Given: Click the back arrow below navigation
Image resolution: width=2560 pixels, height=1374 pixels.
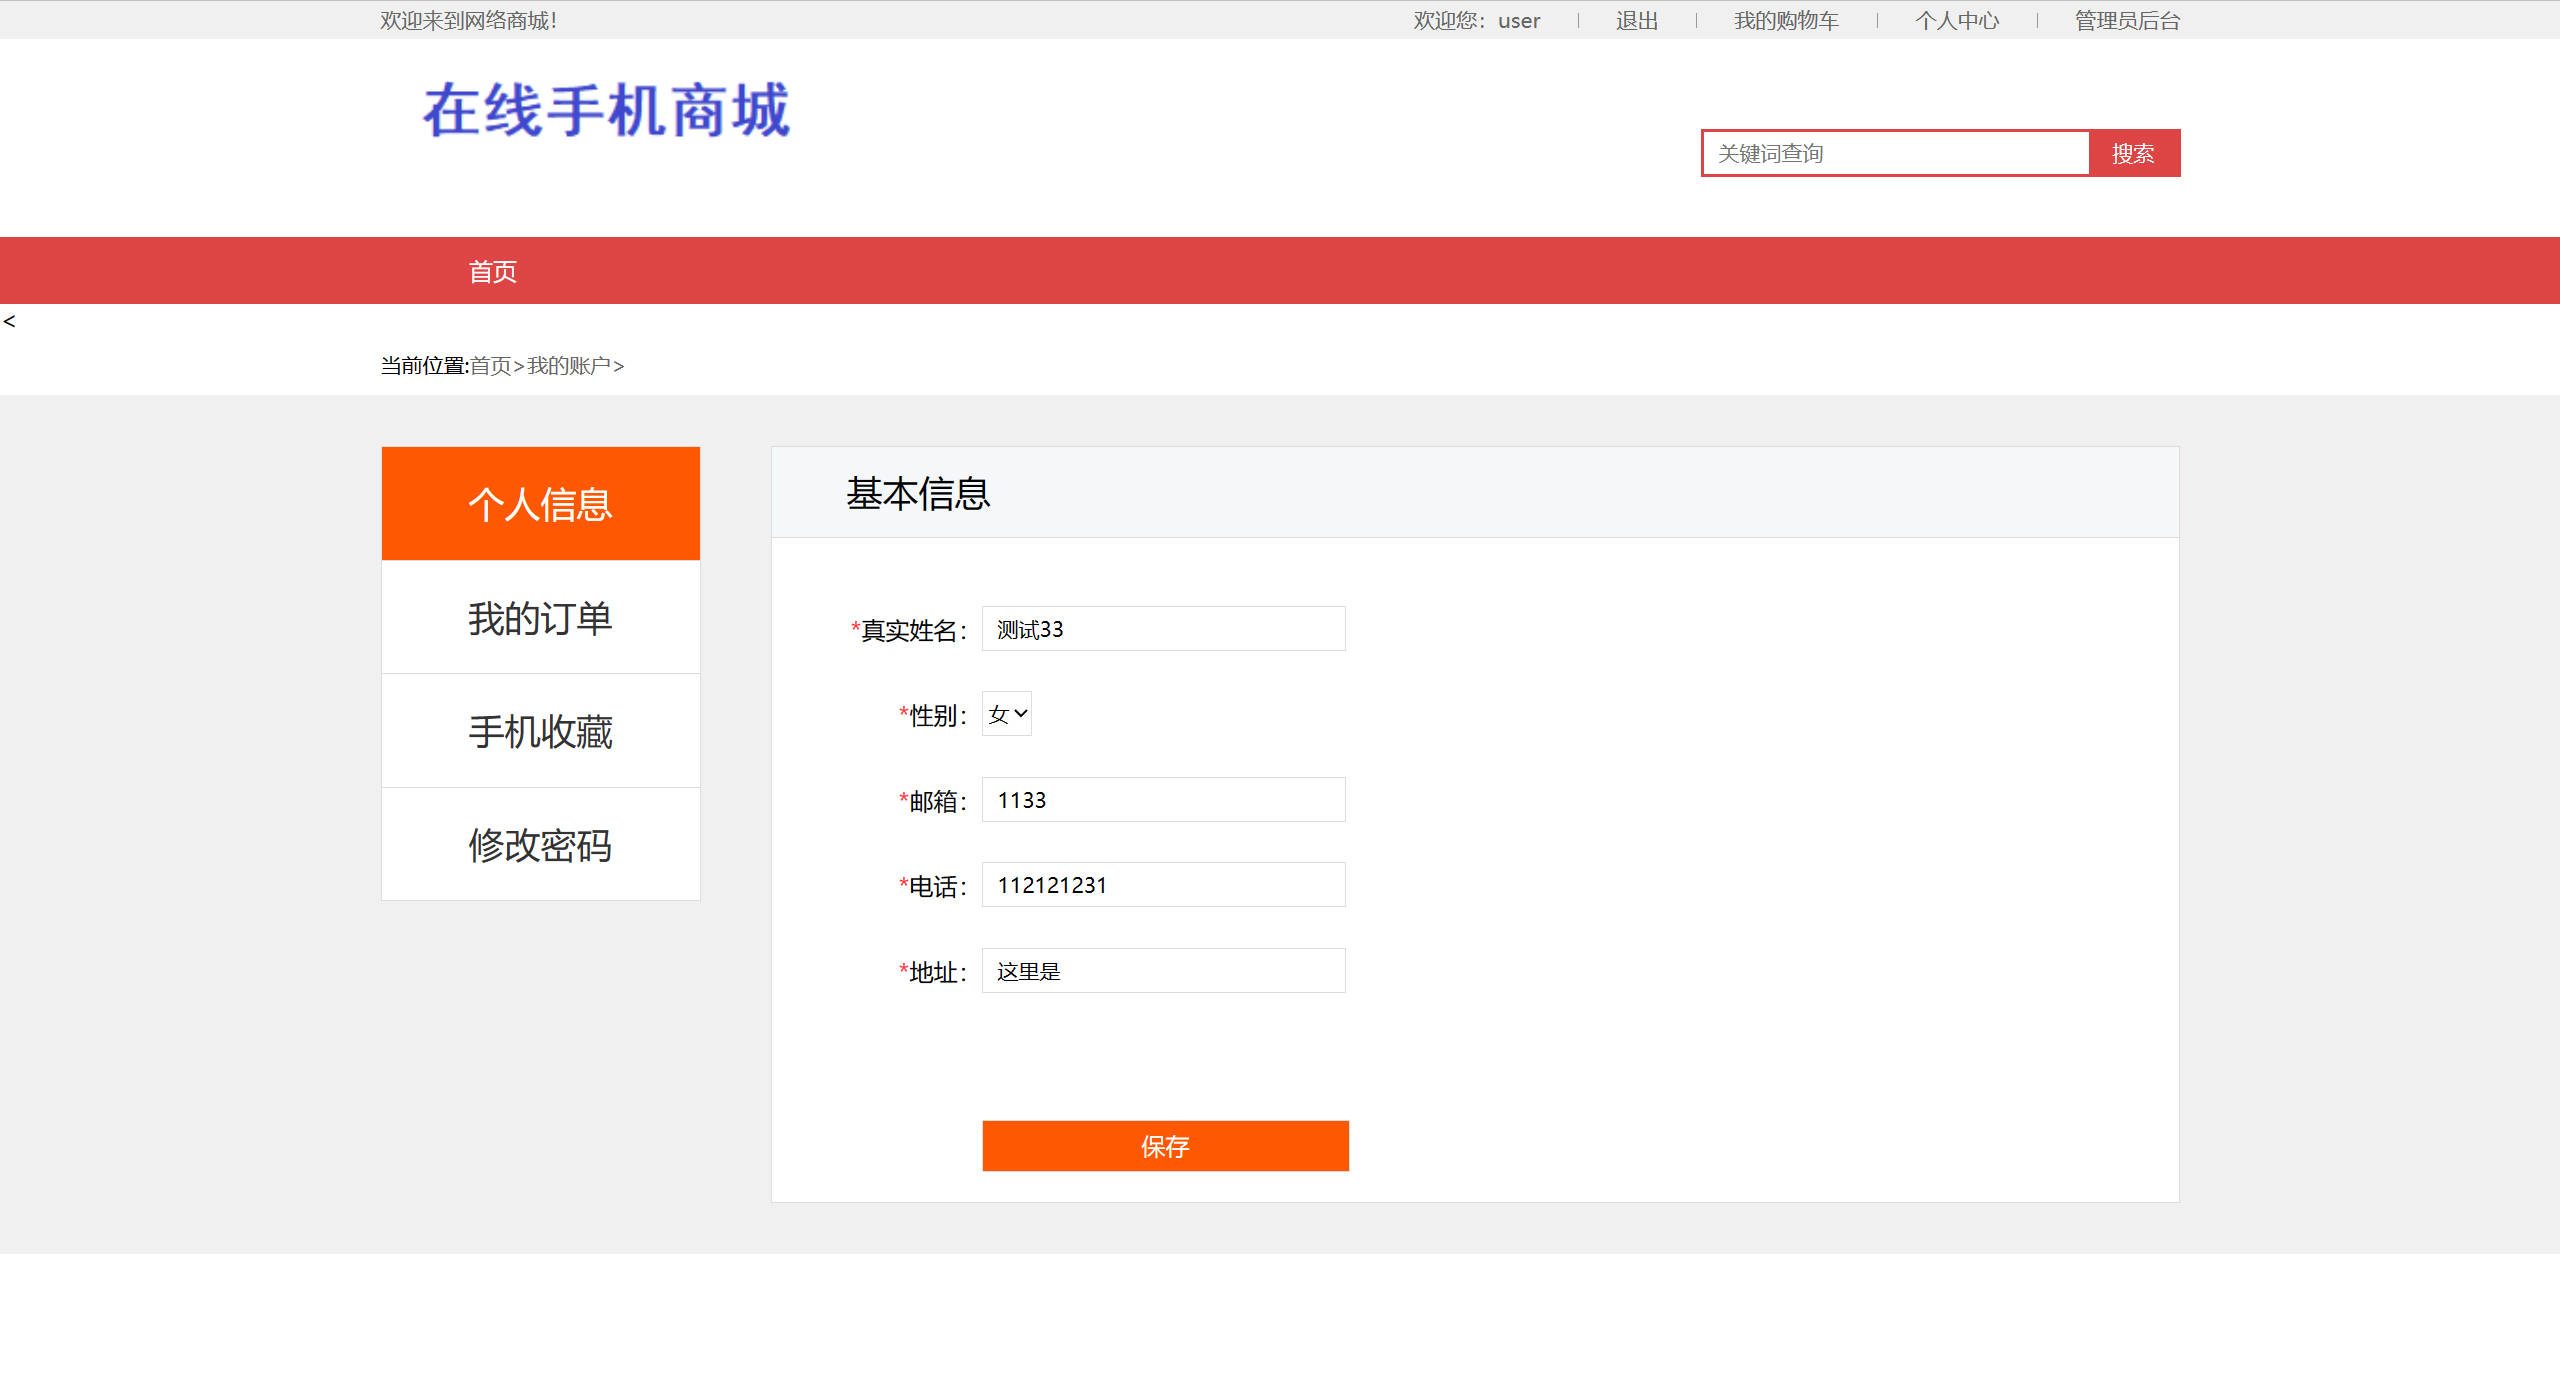Looking at the screenshot, I should click(x=9, y=321).
